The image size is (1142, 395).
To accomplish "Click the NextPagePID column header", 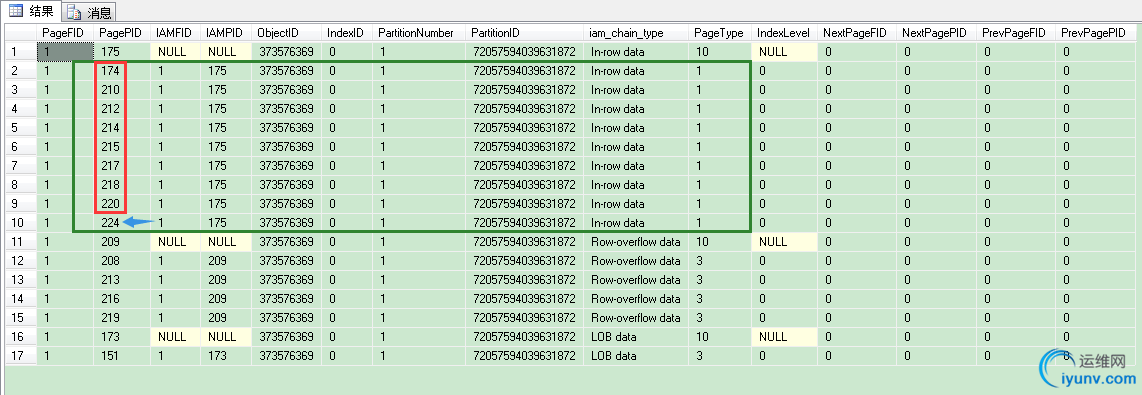I will point(936,33).
